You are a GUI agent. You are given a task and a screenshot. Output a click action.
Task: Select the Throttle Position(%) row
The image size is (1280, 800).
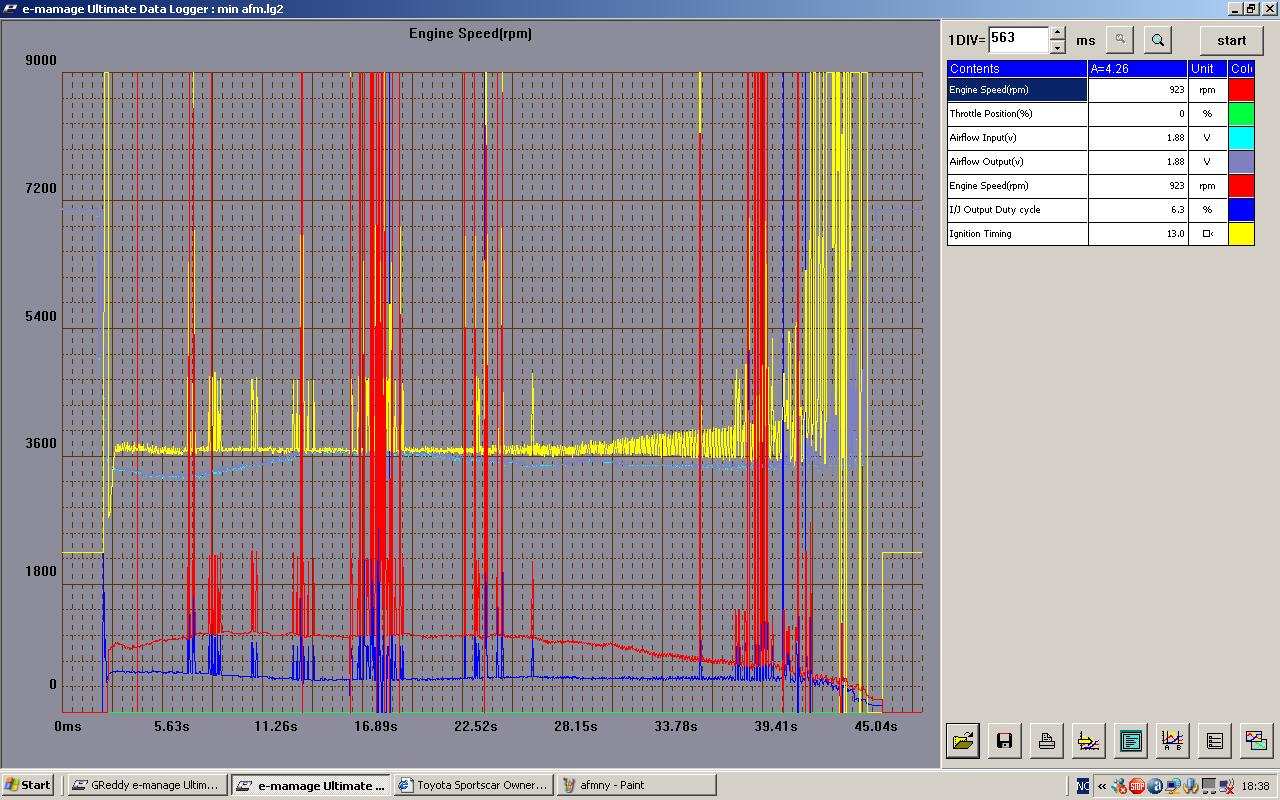(1017, 114)
